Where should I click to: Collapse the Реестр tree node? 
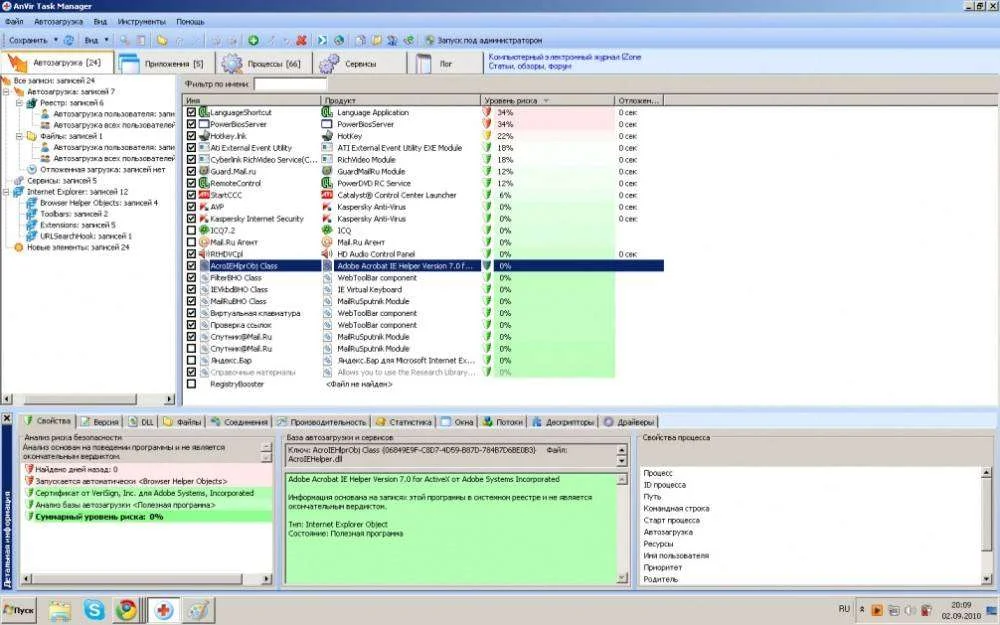[x=19, y=103]
